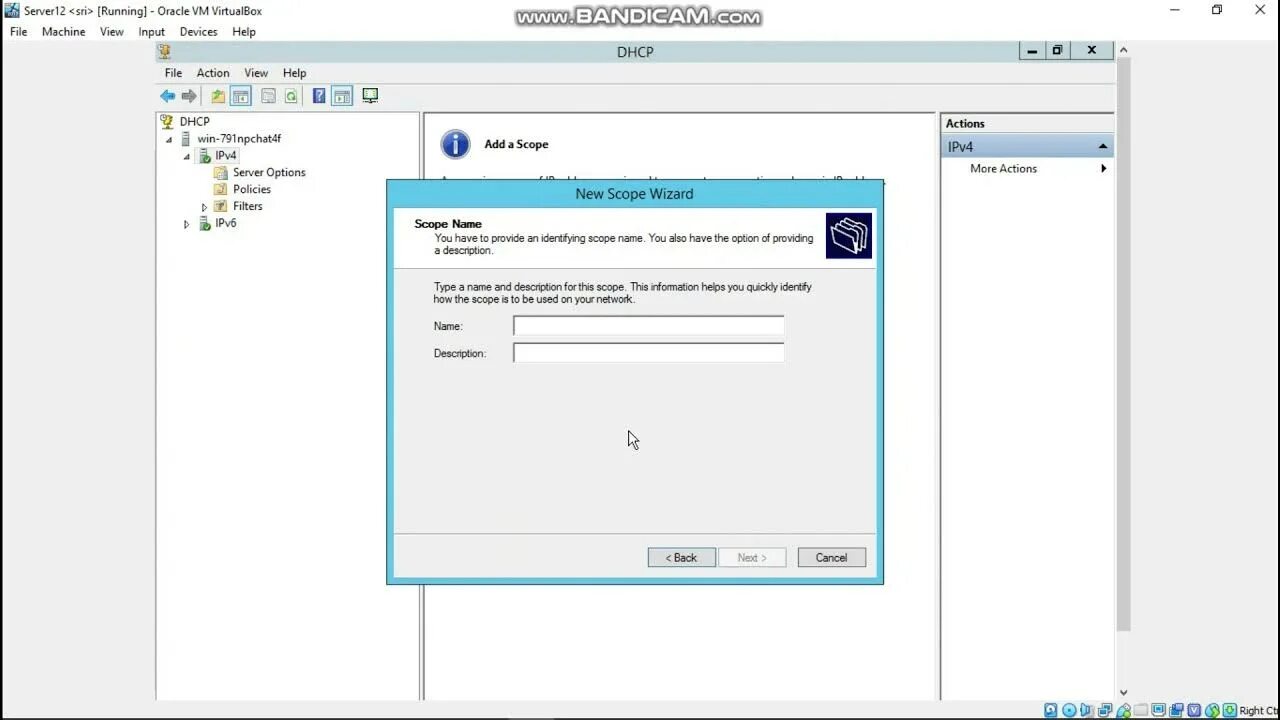This screenshot has height=720, width=1280.
Task: Click the IPv6 node icon
Action: [x=204, y=223]
